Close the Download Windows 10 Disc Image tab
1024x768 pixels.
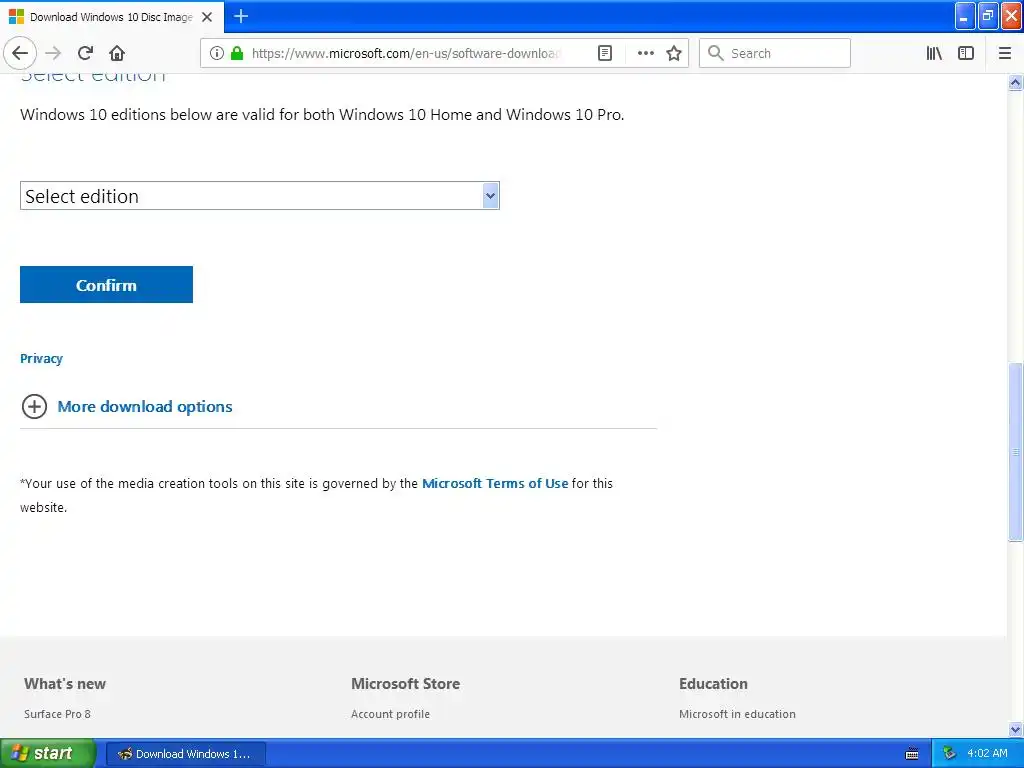[x=207, y=17]
